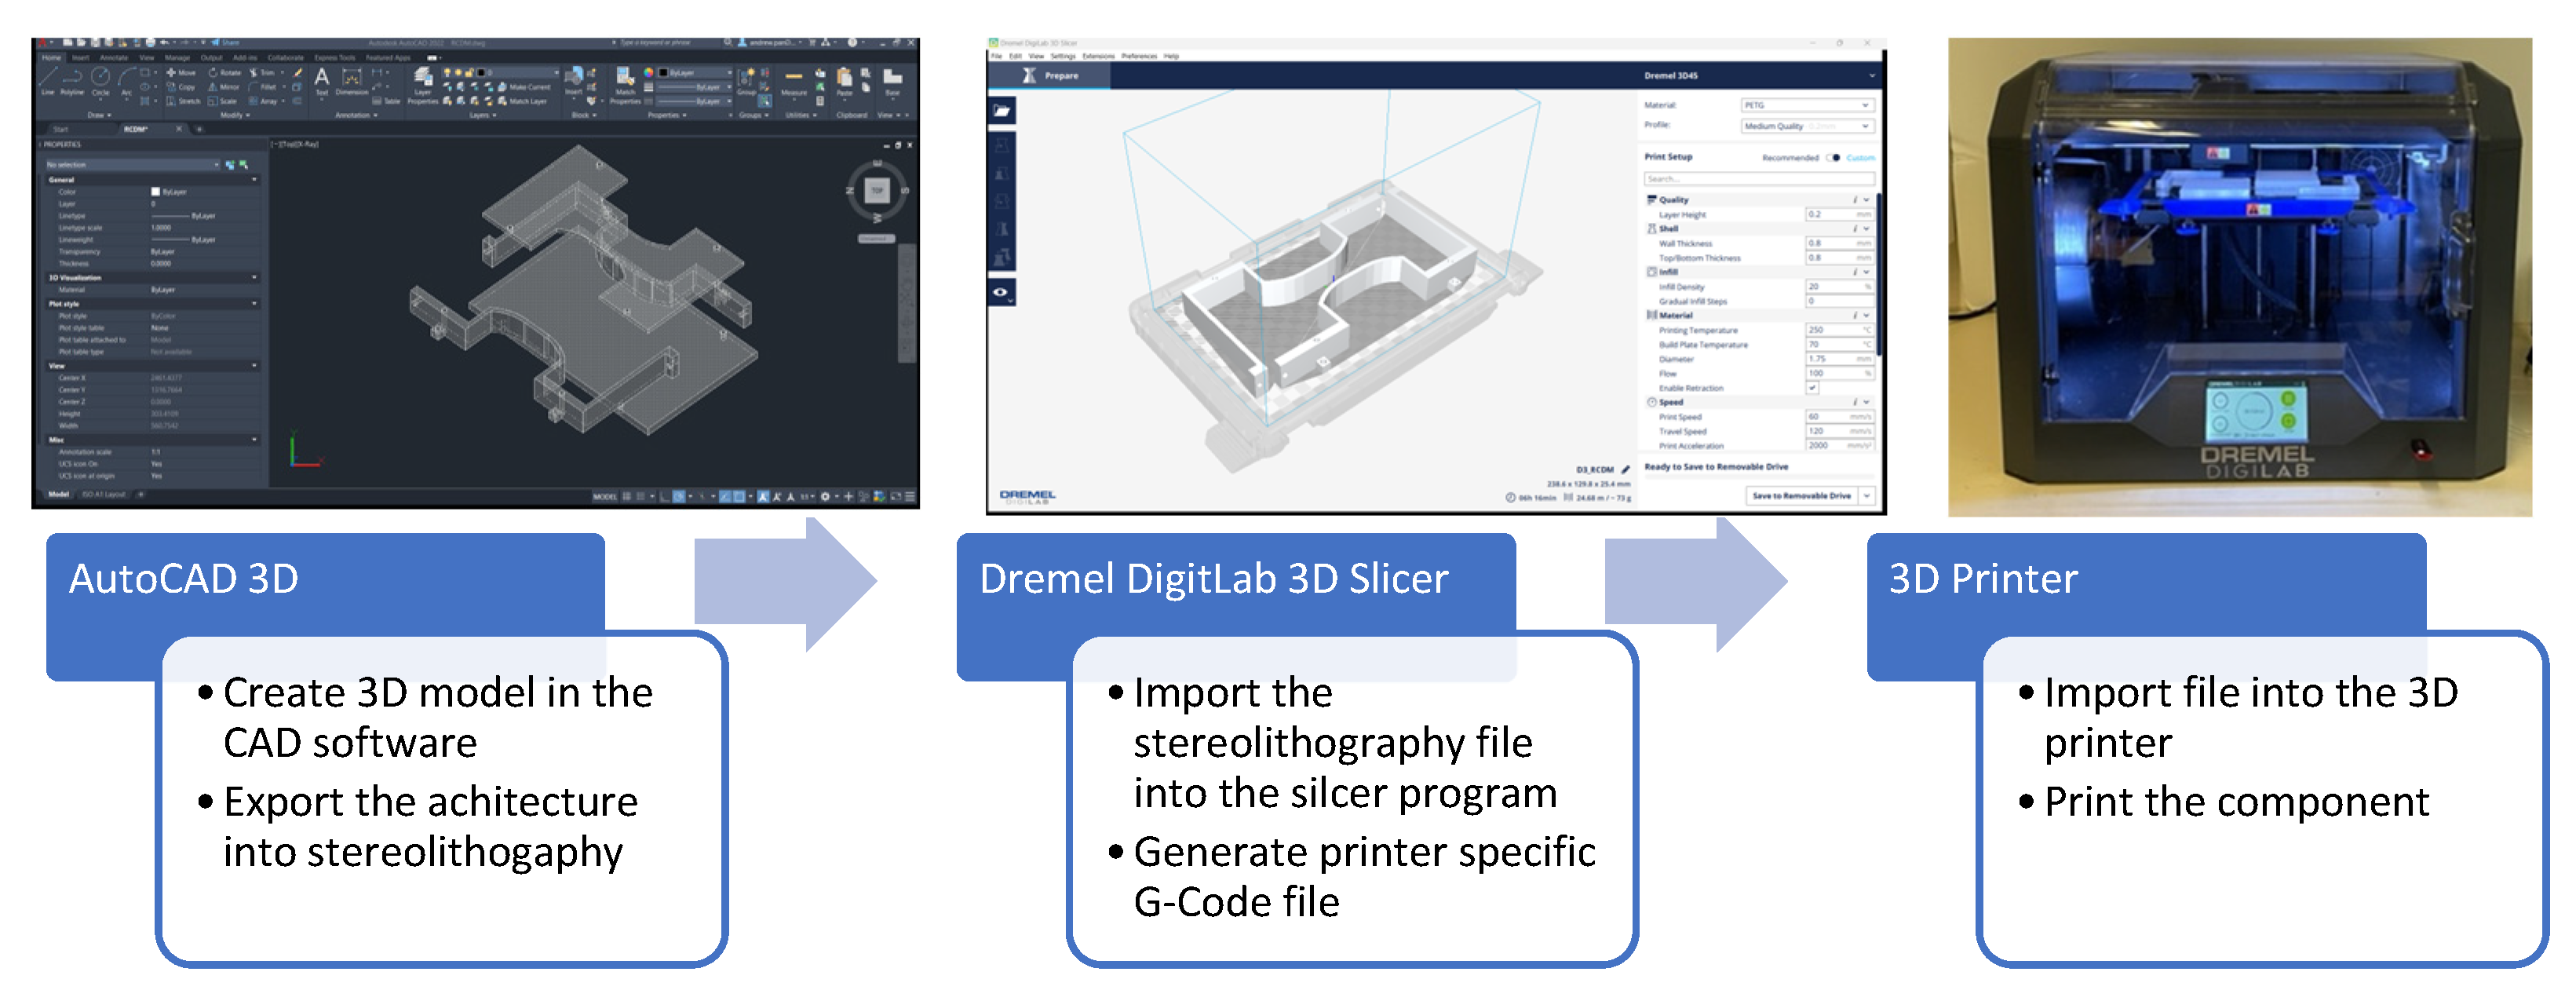Collapse the Quality settings section
Screen dimensions: 2576x1001
(x=1866, y=200)
